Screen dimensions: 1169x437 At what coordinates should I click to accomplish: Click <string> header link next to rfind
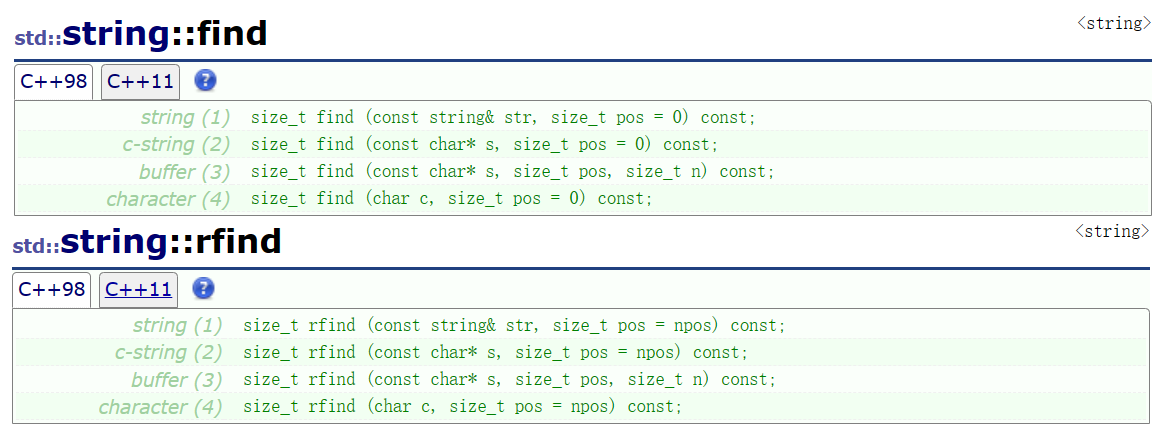point(1112,231)
